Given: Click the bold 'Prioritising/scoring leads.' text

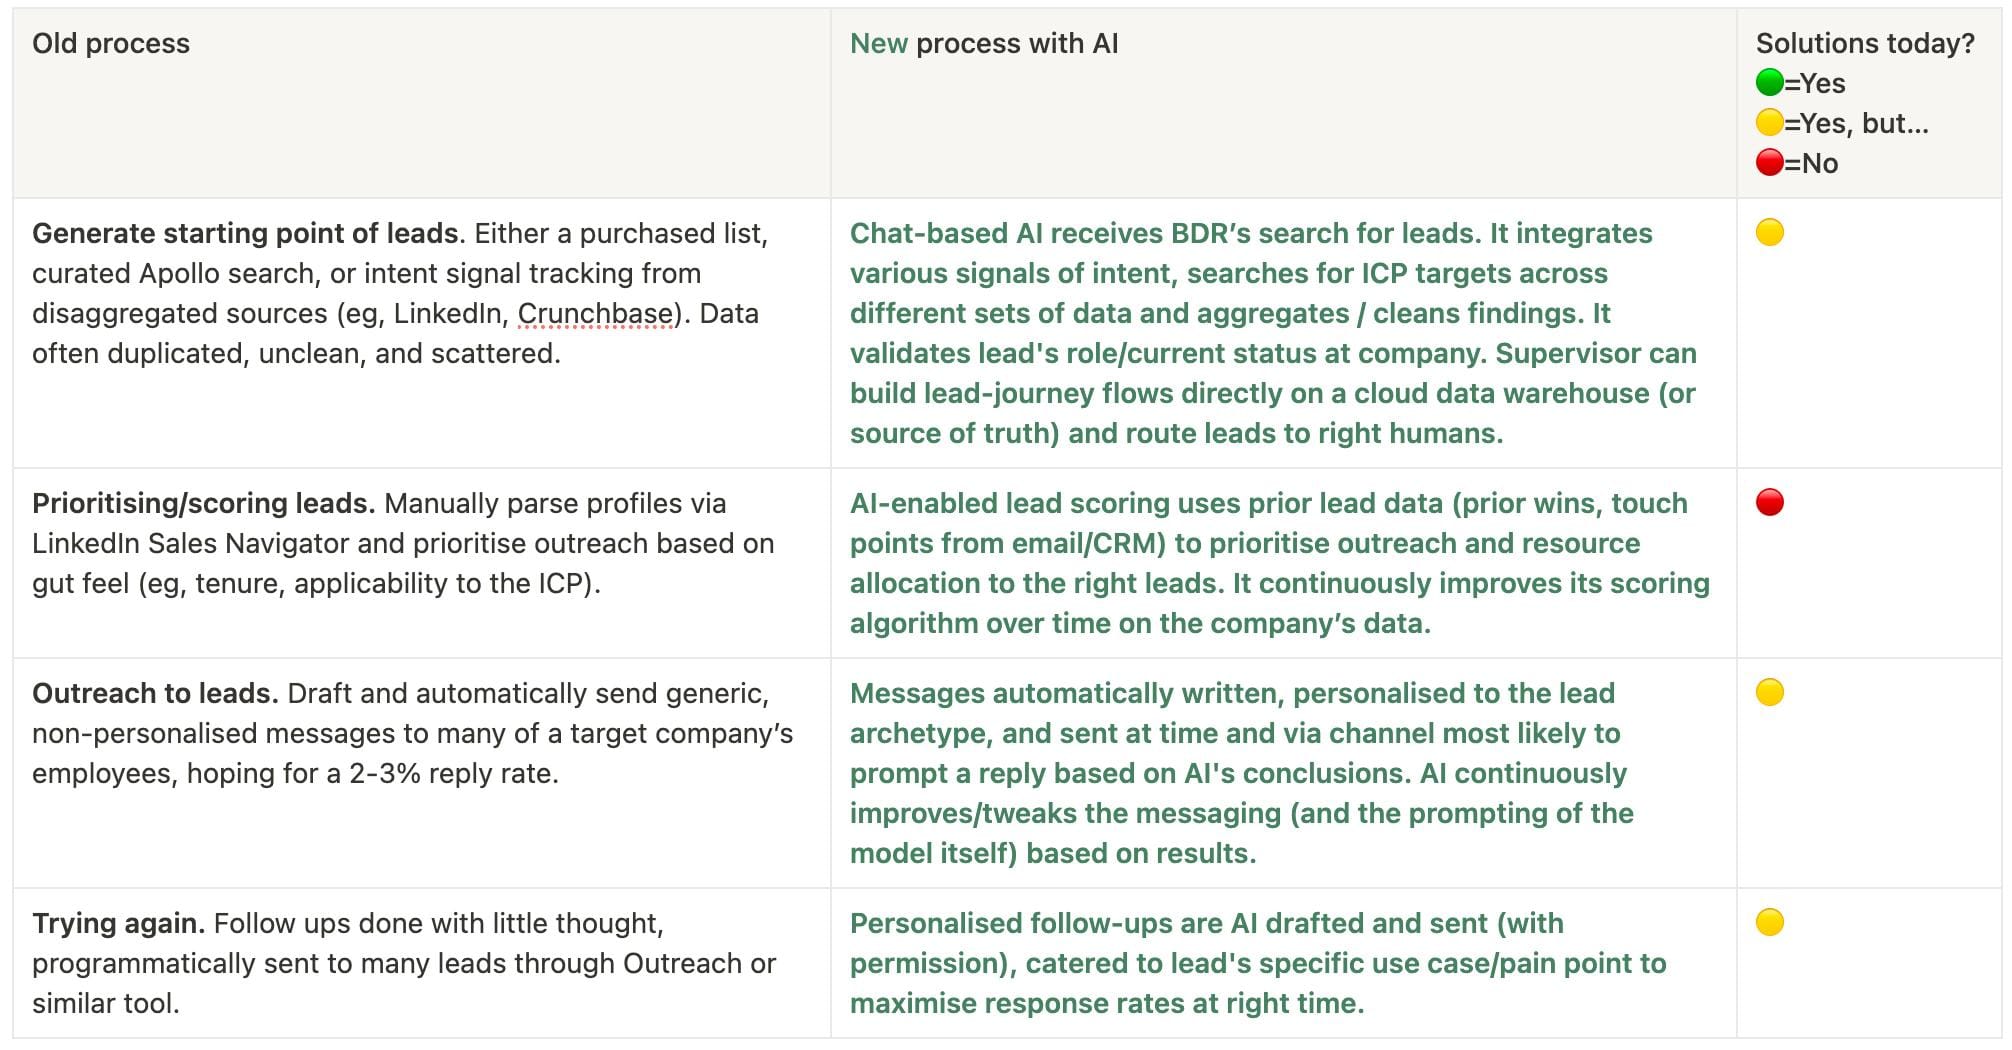Looking at the screenshot, I should tap(203, 504).
